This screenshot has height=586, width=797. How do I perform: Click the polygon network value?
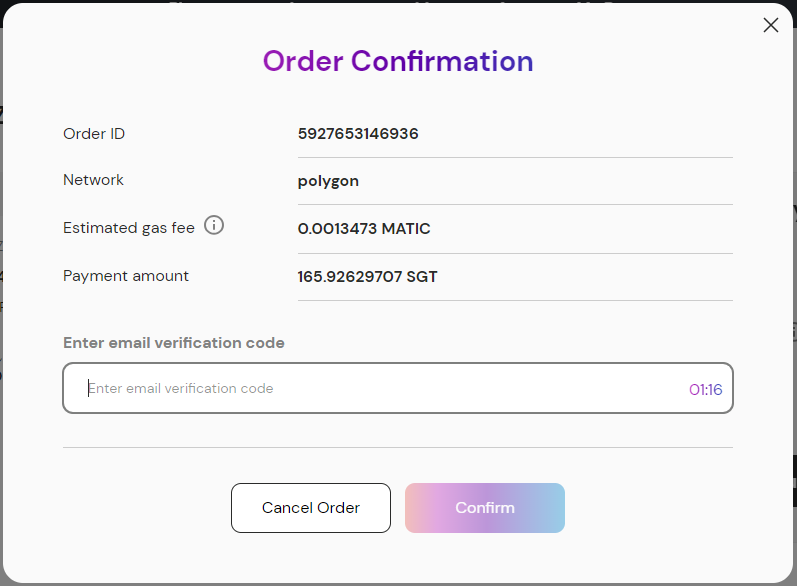pos(328,181)
